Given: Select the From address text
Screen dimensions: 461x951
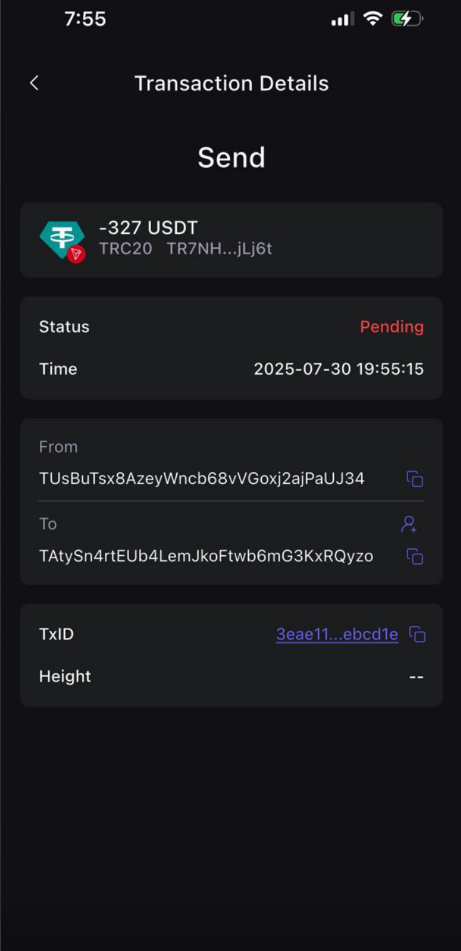Looking at the screenshot, I should pyautogui.click(x=201, y=479).
